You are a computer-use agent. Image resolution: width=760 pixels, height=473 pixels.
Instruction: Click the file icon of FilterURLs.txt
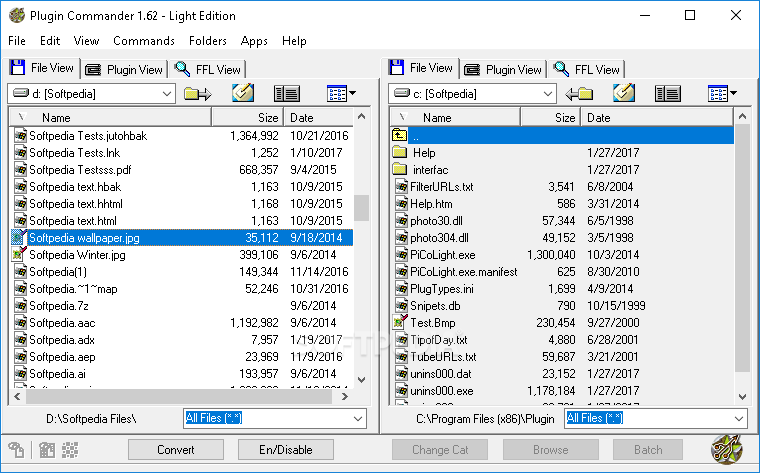[x=401, y=187]
